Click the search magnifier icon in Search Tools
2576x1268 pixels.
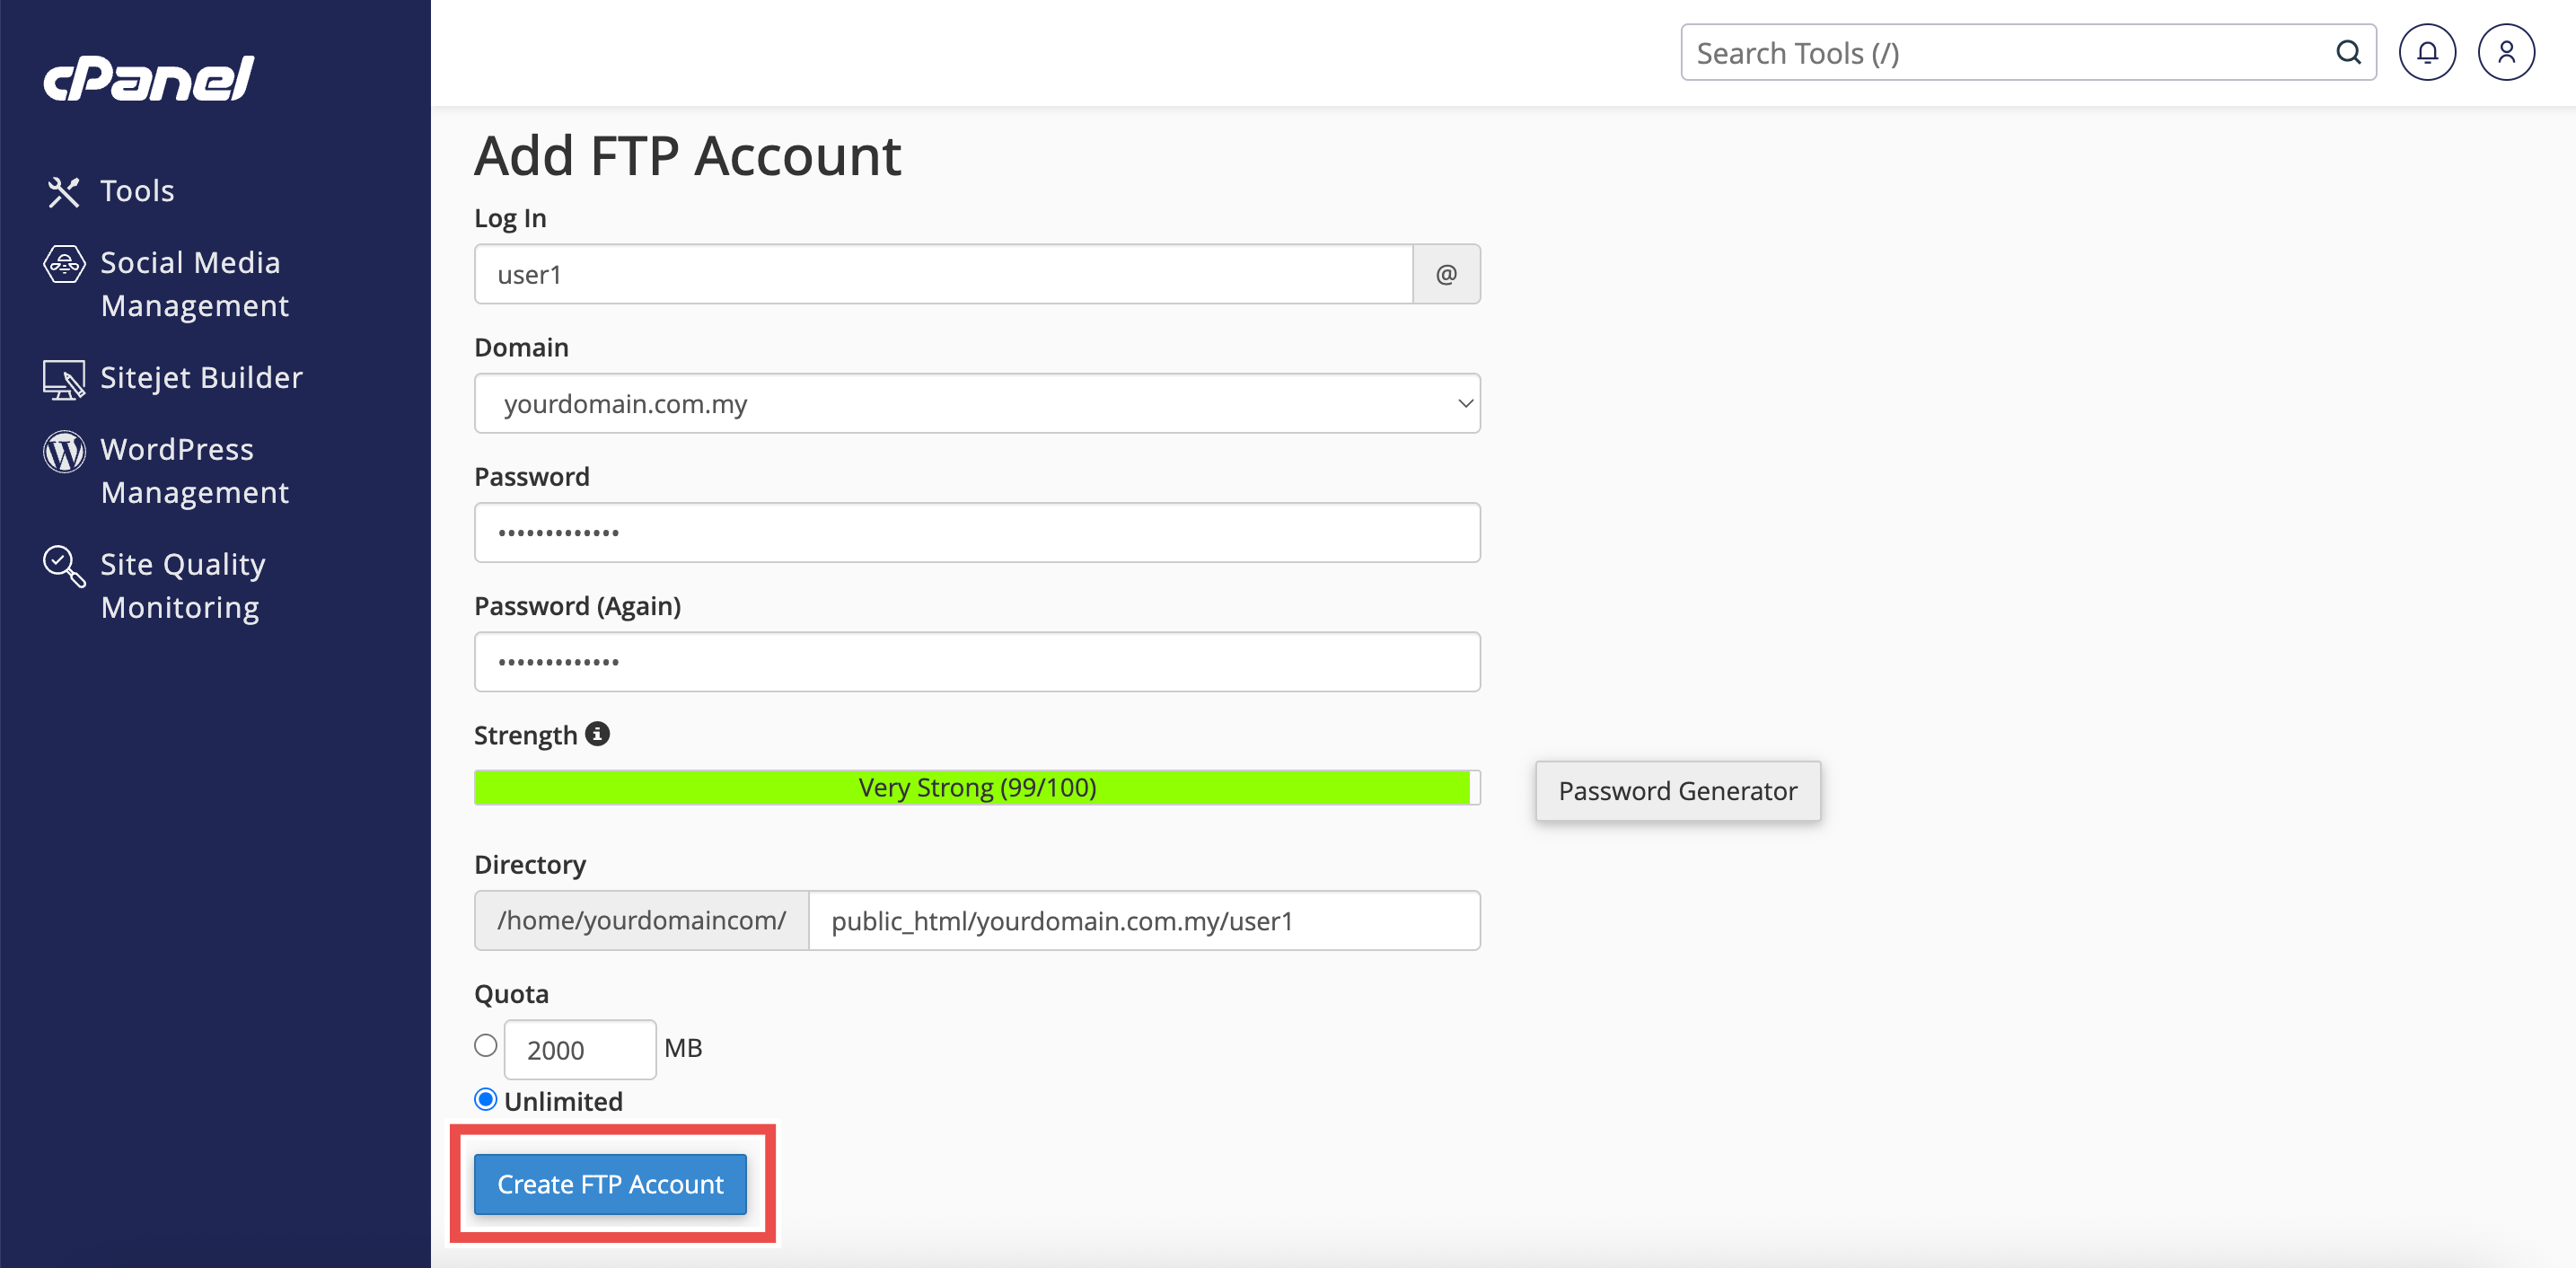[x=2348, y=52]
